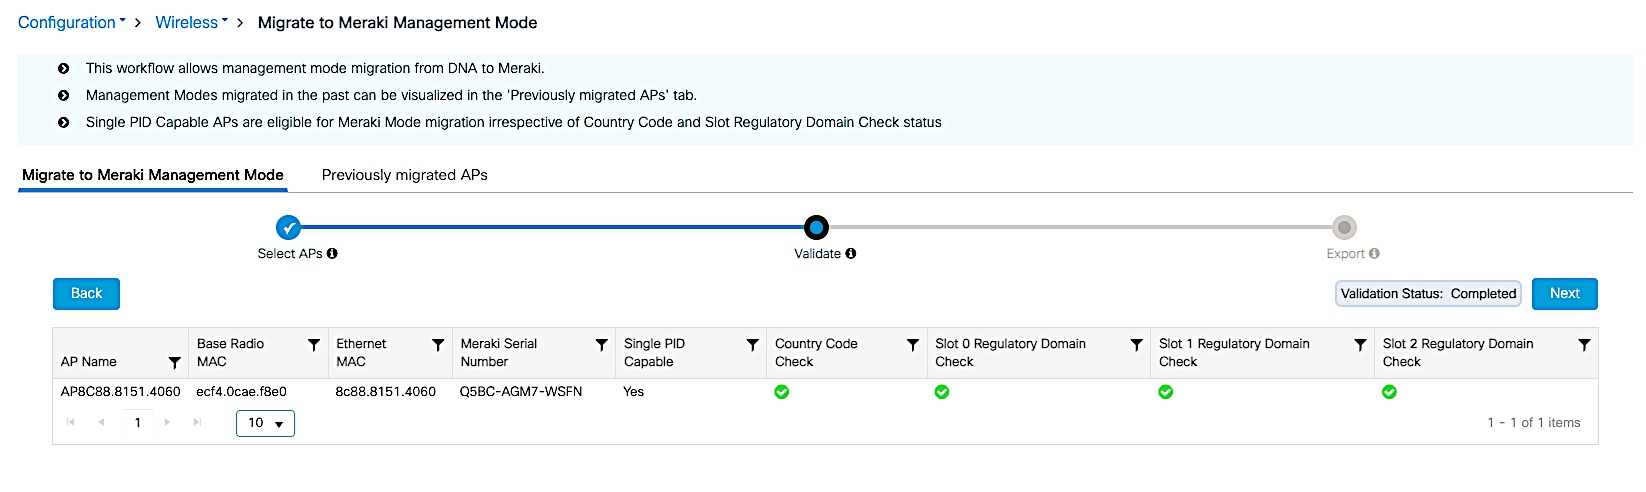Filter Slot 0 Regulatory Domain Check
This screenshot has height=492, width=1646.
pyautogui.click(x=1137, y=345)
